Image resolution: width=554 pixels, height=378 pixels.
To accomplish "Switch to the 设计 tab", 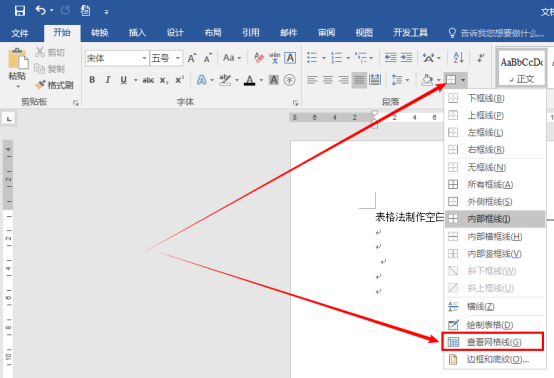I will (x=175, y=33).
